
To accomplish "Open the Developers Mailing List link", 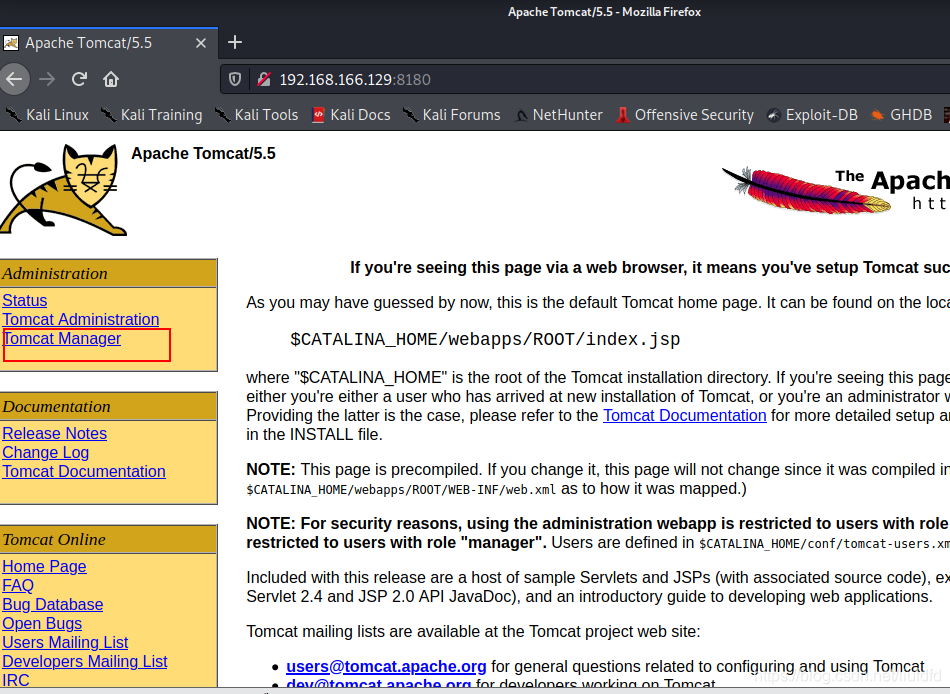I will click(x=85, y=661).
